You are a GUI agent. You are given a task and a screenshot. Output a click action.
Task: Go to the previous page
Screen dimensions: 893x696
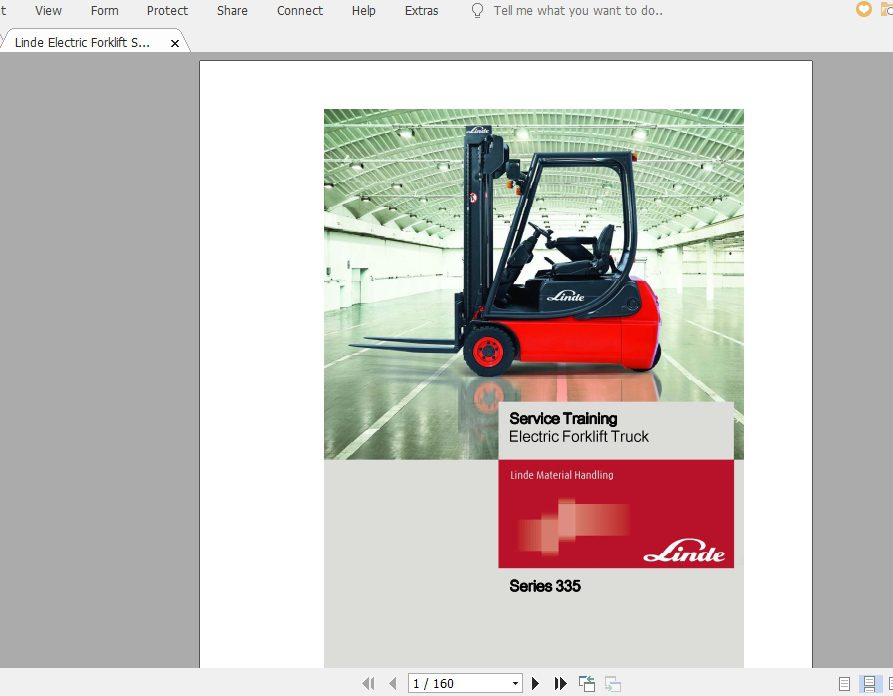click(x=392, y=684)
